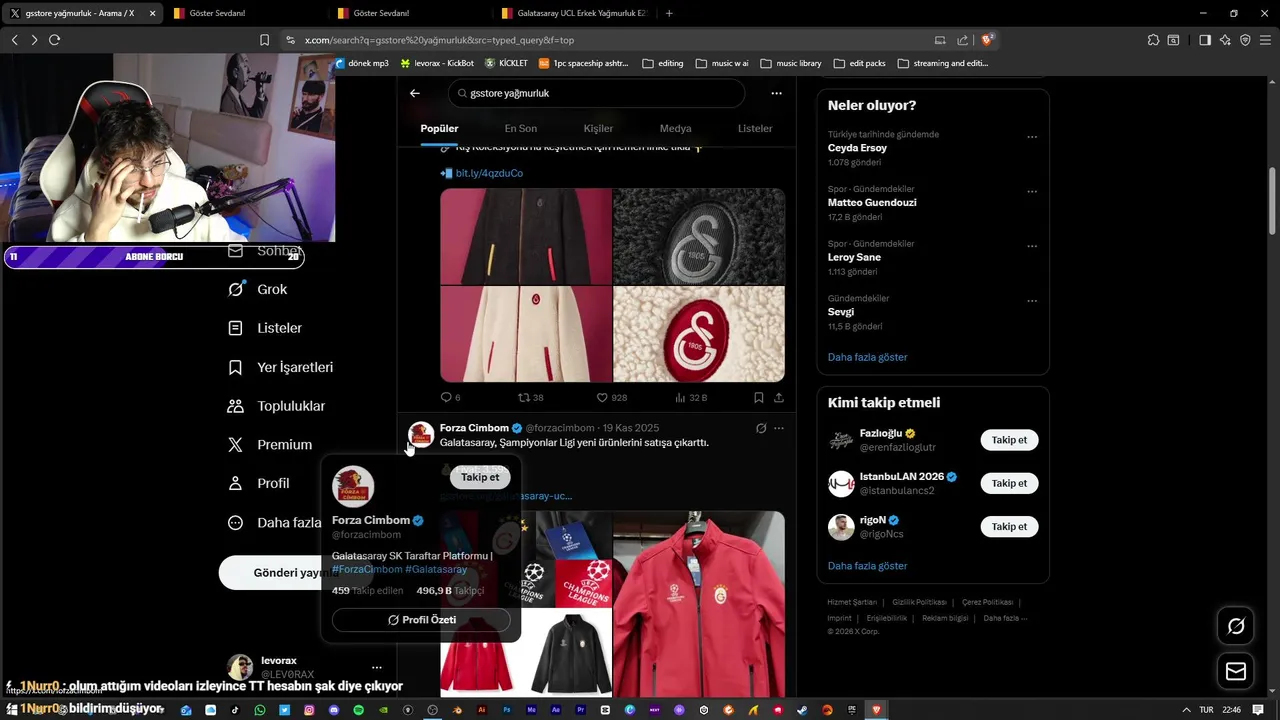Open Grok from the X sidebar
Image resolution: width=1280 pixels, height=720 pixels.
[258, 289]
